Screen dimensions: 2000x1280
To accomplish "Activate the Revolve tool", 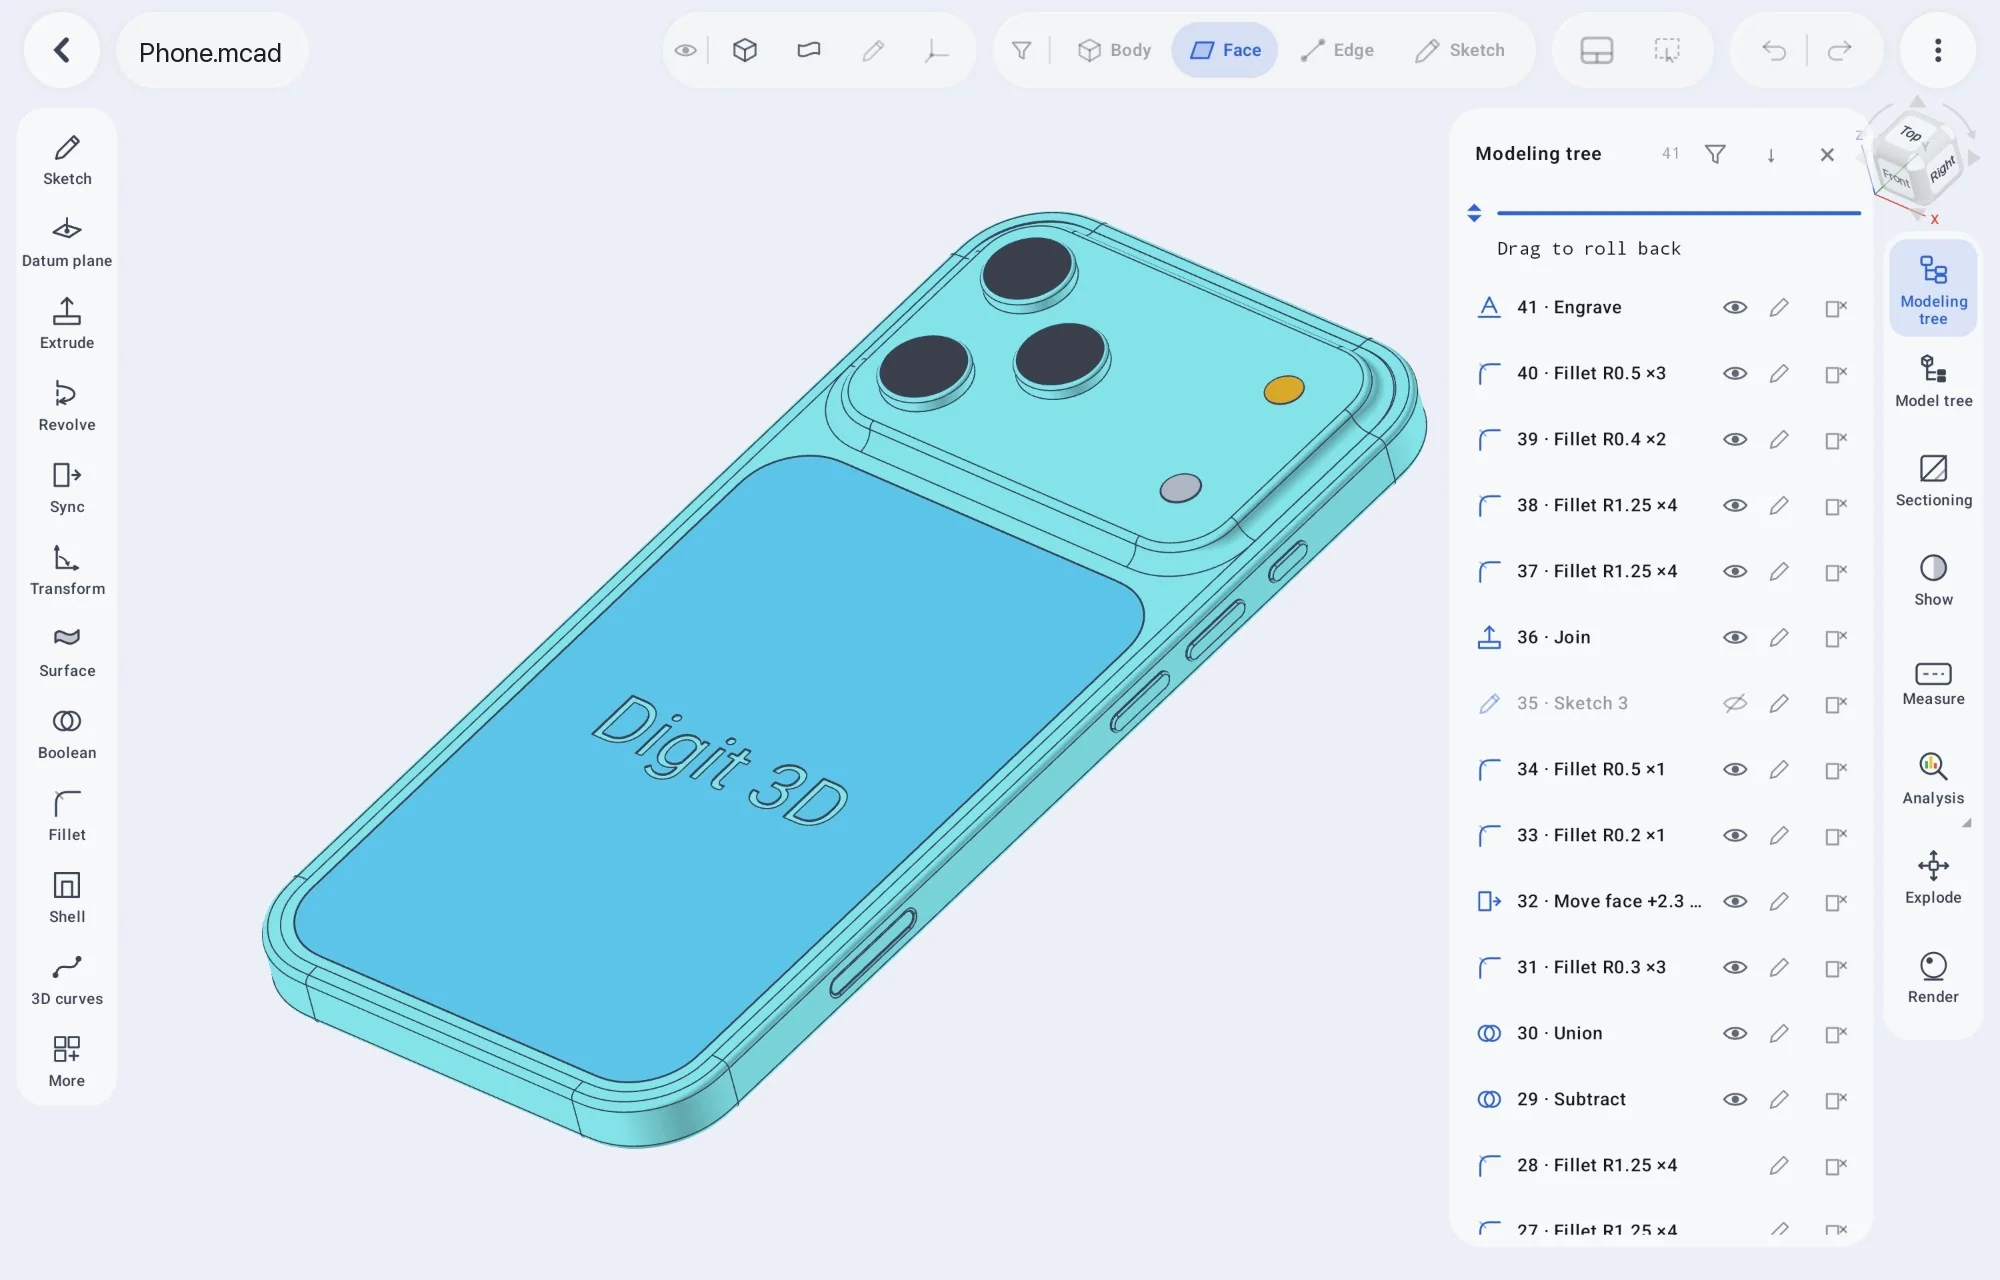I will 67,406.
